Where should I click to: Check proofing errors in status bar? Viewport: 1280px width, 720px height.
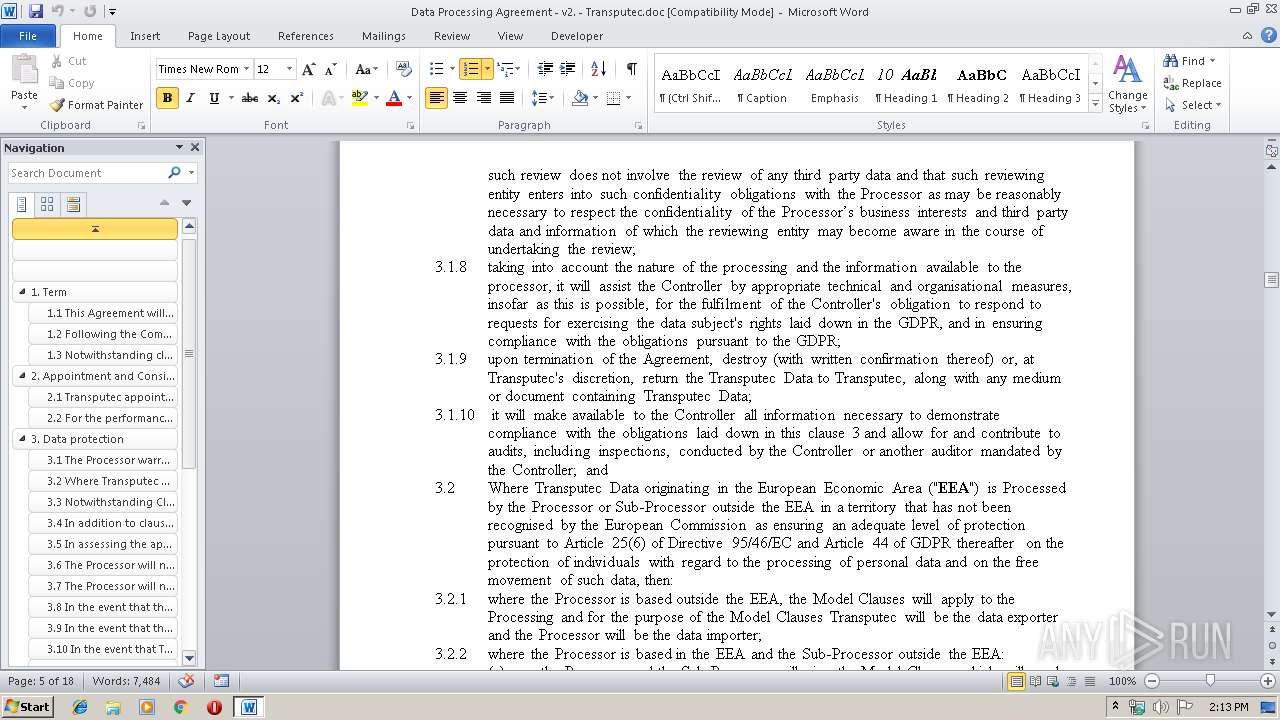[186, 681]
